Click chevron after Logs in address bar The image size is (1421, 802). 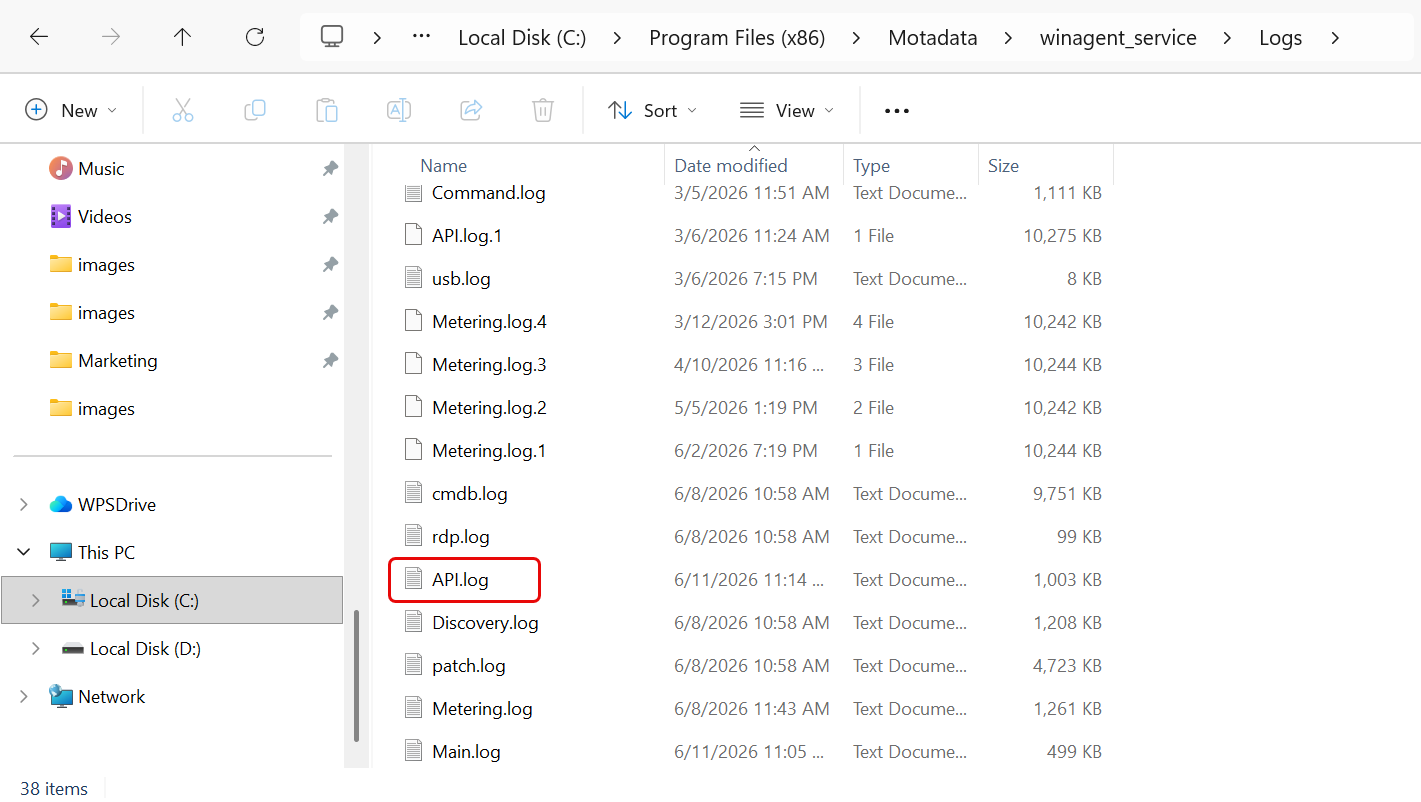(x=1335, y=38)
